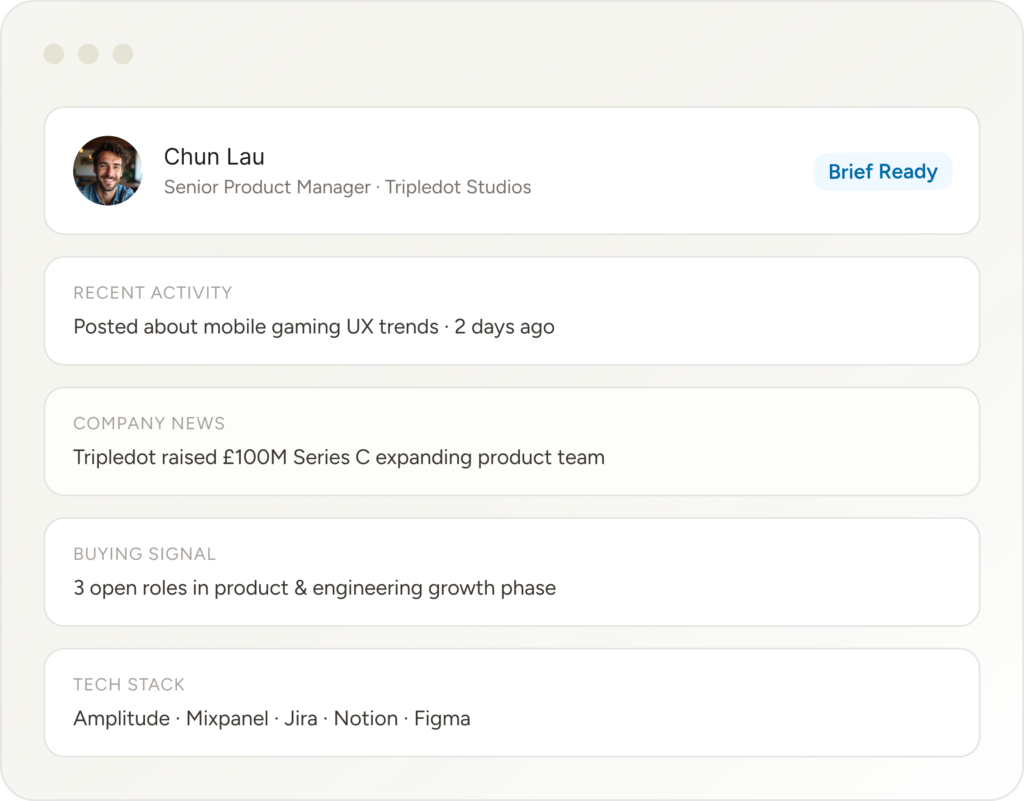Open the 3 open roles buying signal
1024x801 pixels.
coord(314,588)
